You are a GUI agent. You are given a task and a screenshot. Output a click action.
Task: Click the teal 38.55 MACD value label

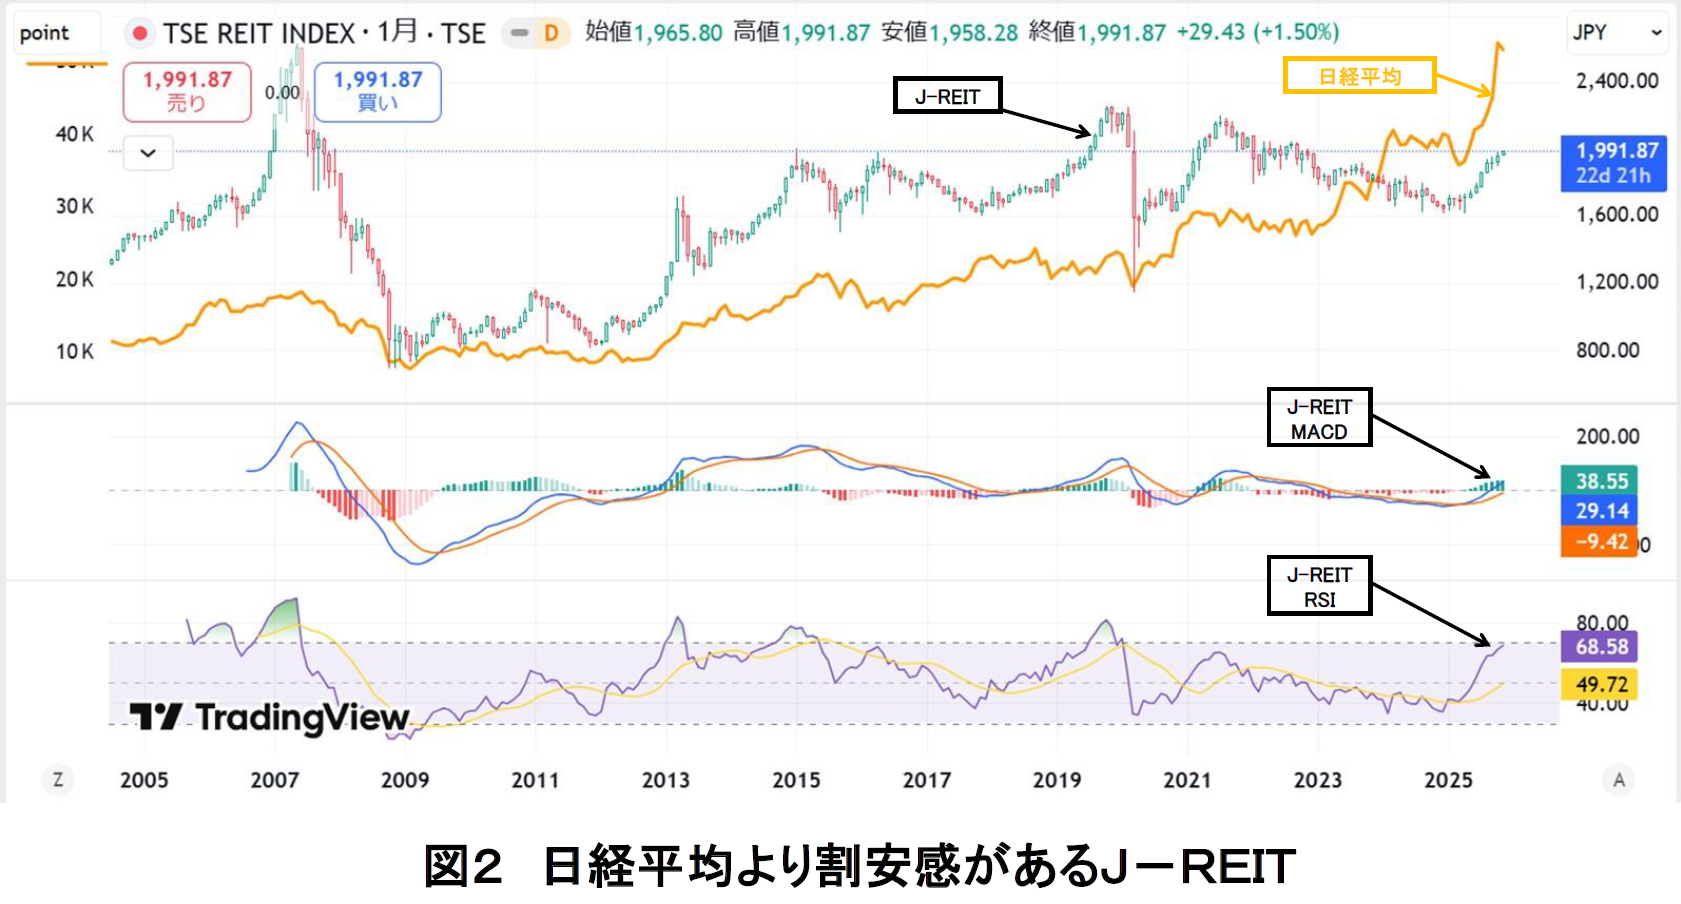tap(1599, 480)
